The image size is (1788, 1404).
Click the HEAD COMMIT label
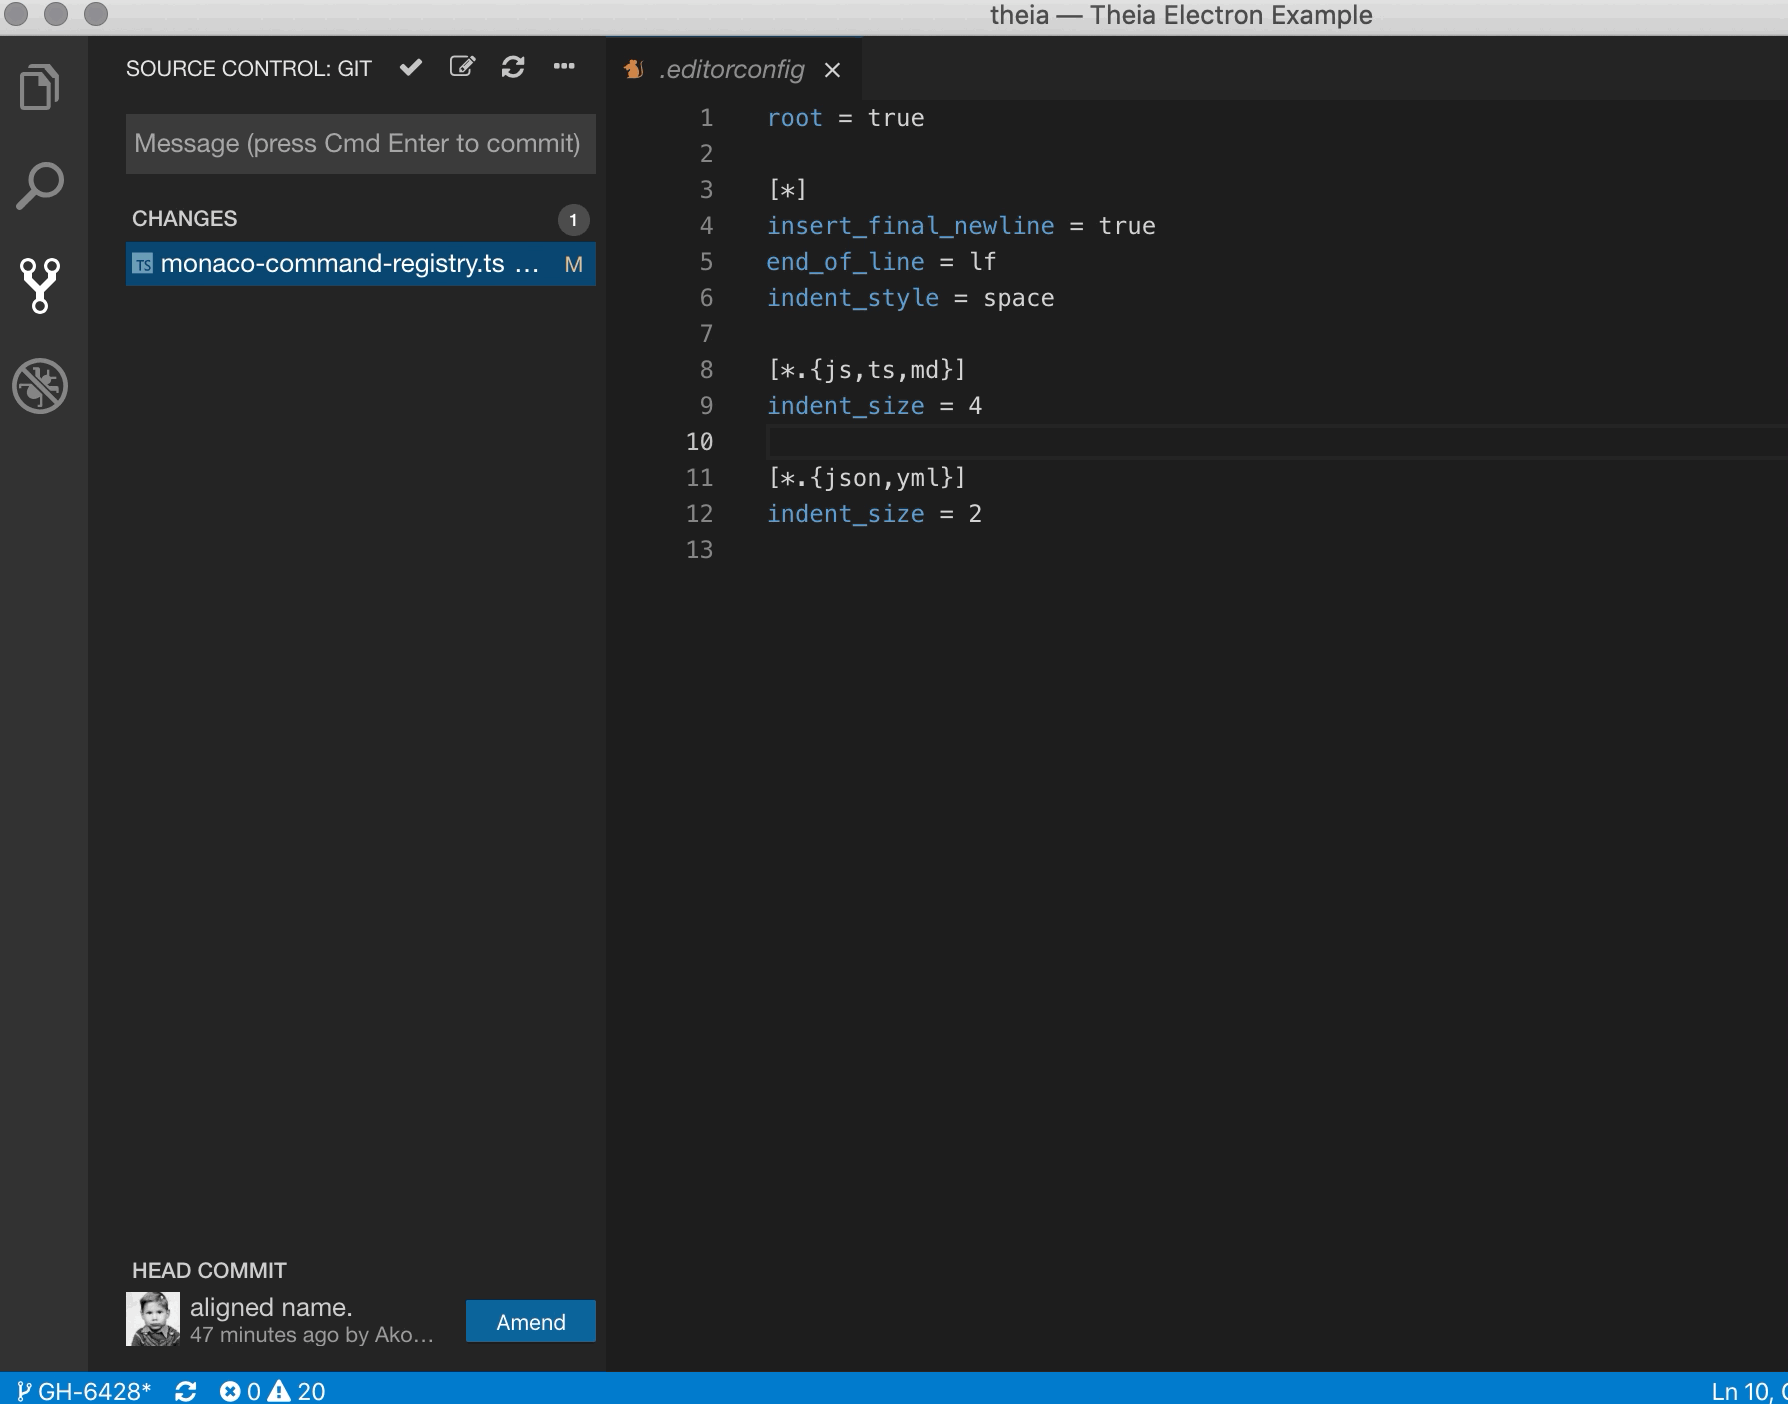[x=209, y=1270]
